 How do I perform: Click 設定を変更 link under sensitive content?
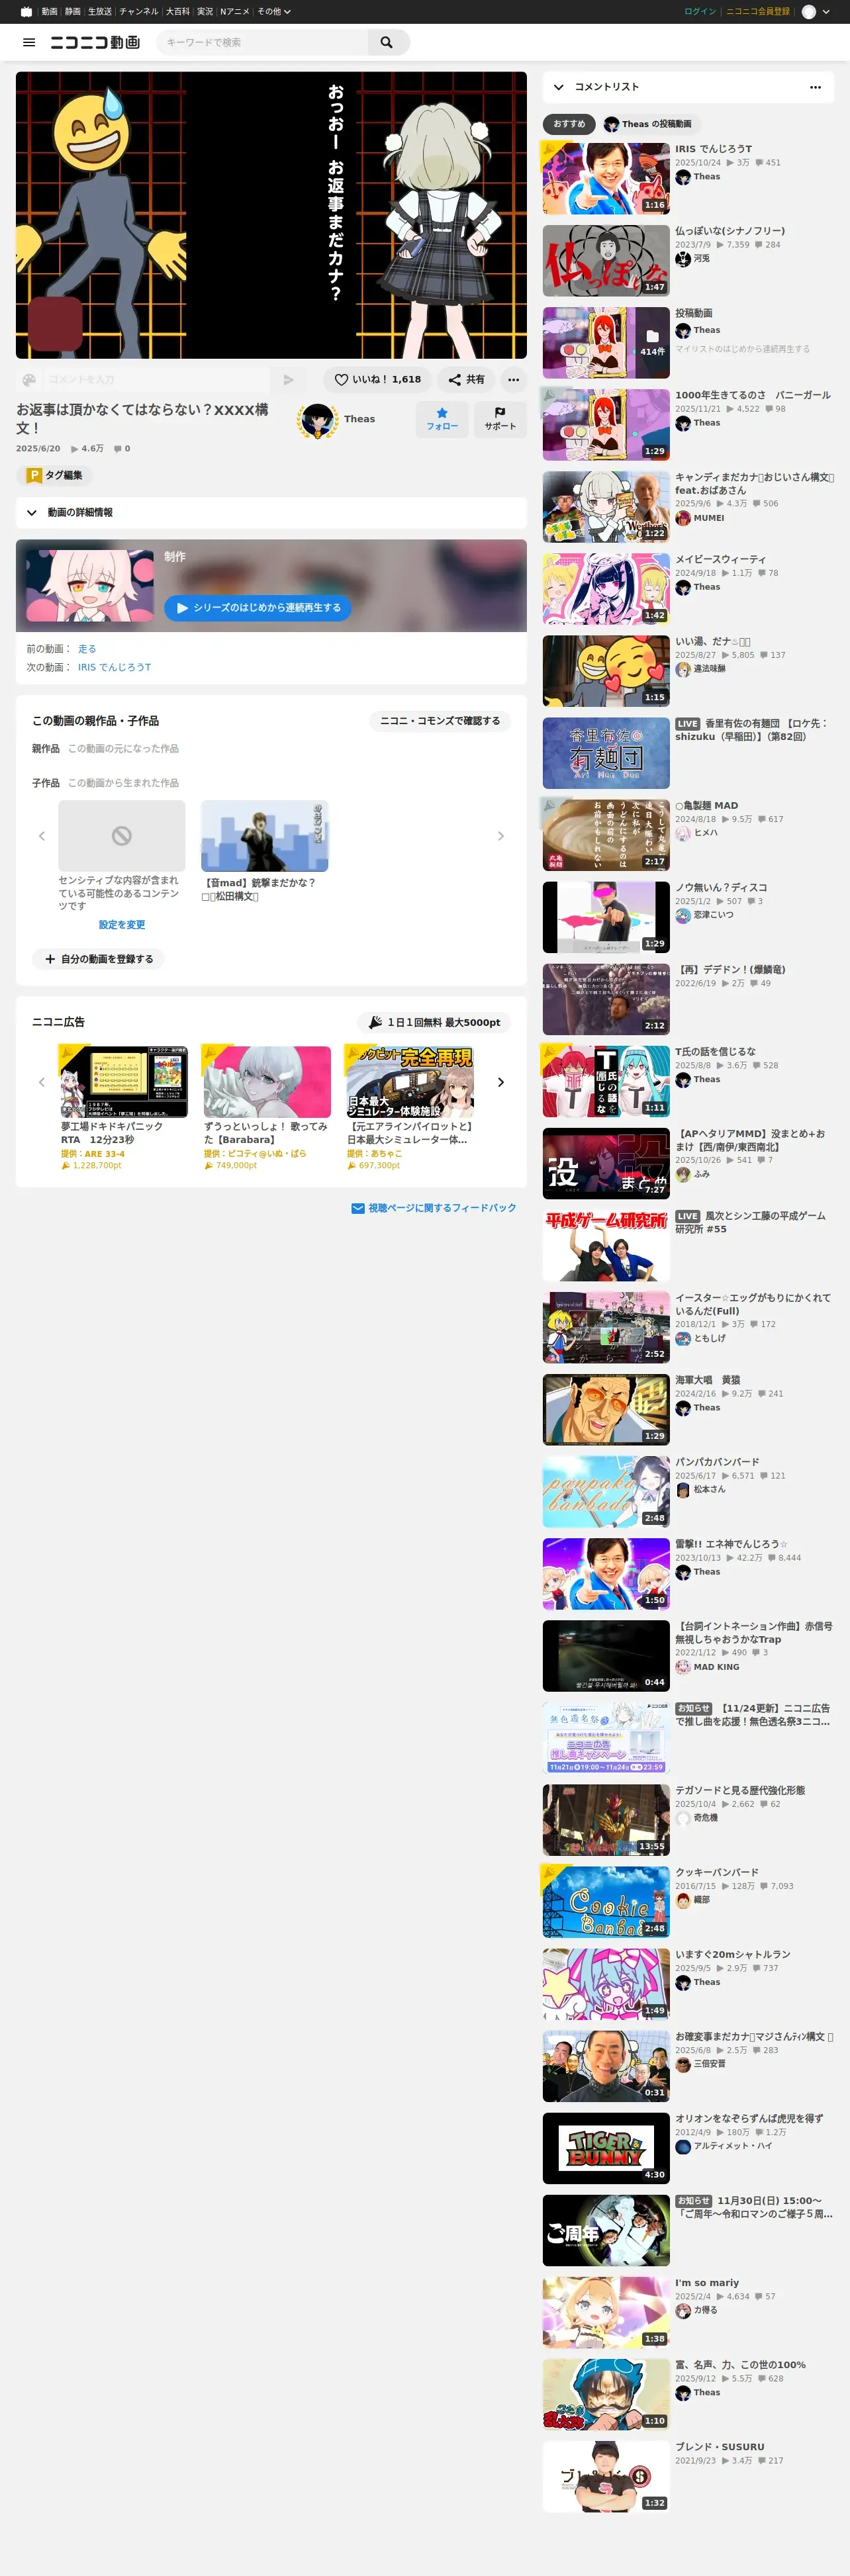[122, 925]
